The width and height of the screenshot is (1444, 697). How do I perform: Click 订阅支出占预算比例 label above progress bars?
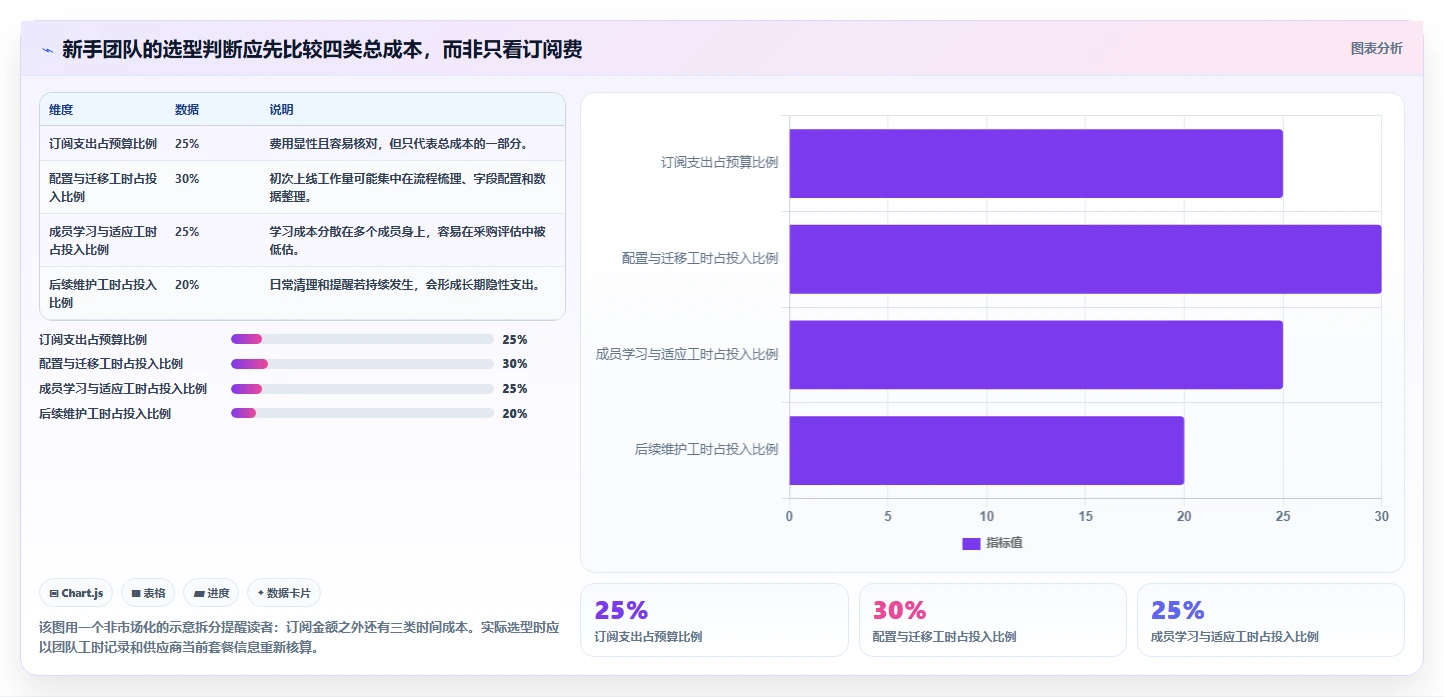click(93, 340)
